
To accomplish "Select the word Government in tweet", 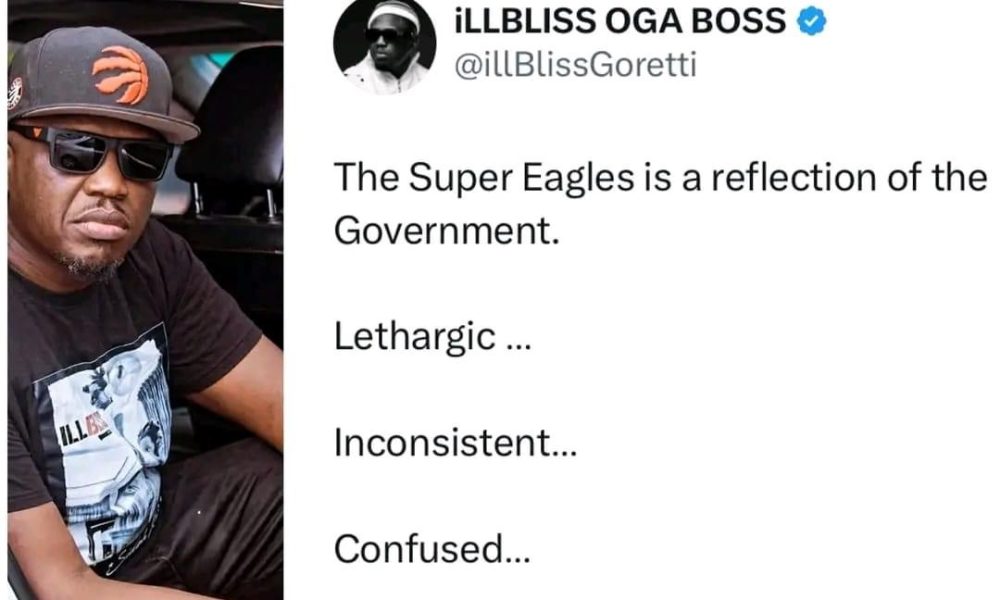I will point(446,231).
